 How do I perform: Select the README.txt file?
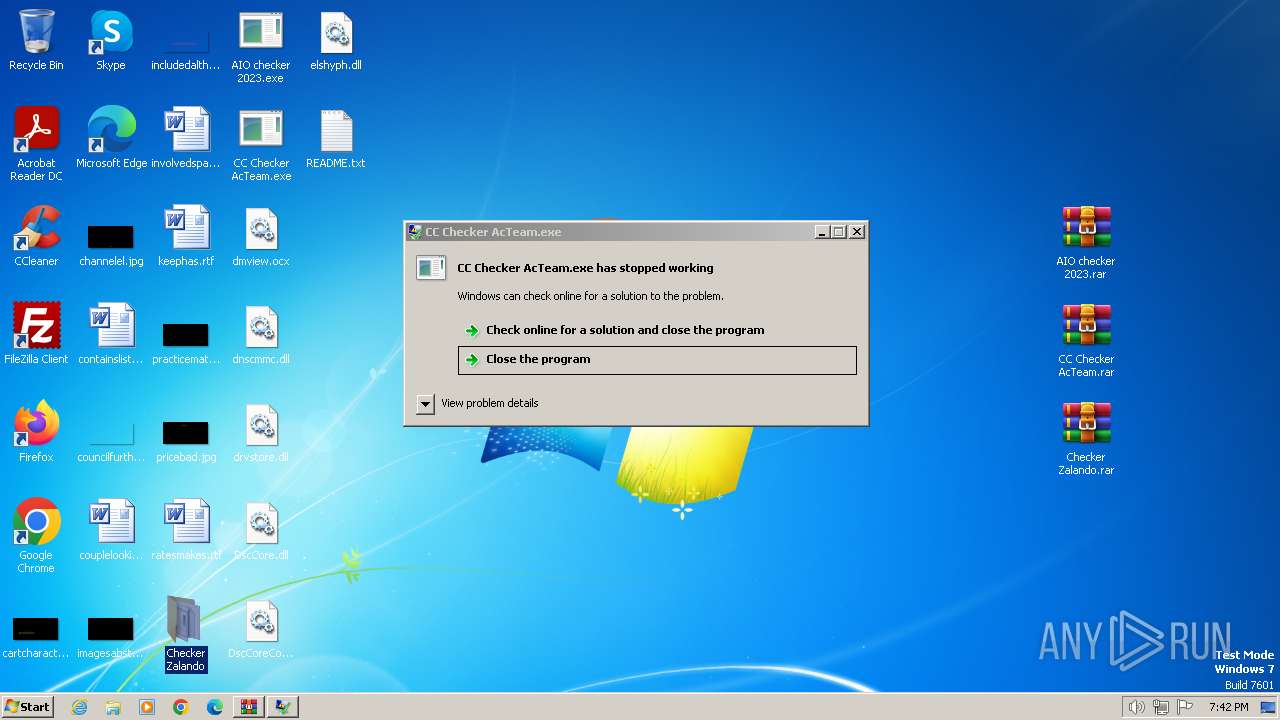coord(336,138)
